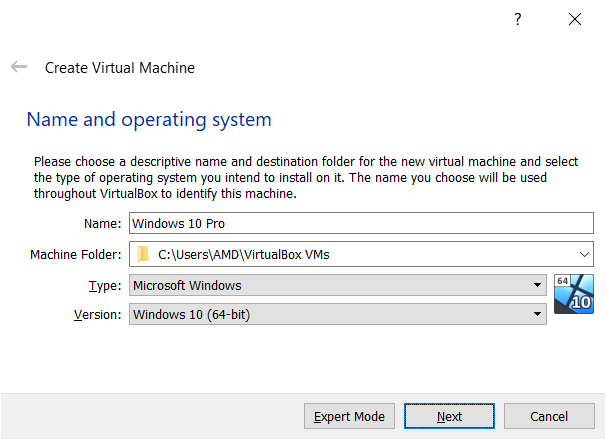Screen dimensions: 606x440
Task: Click the Name and operating system heading
Action: point(149,120)
